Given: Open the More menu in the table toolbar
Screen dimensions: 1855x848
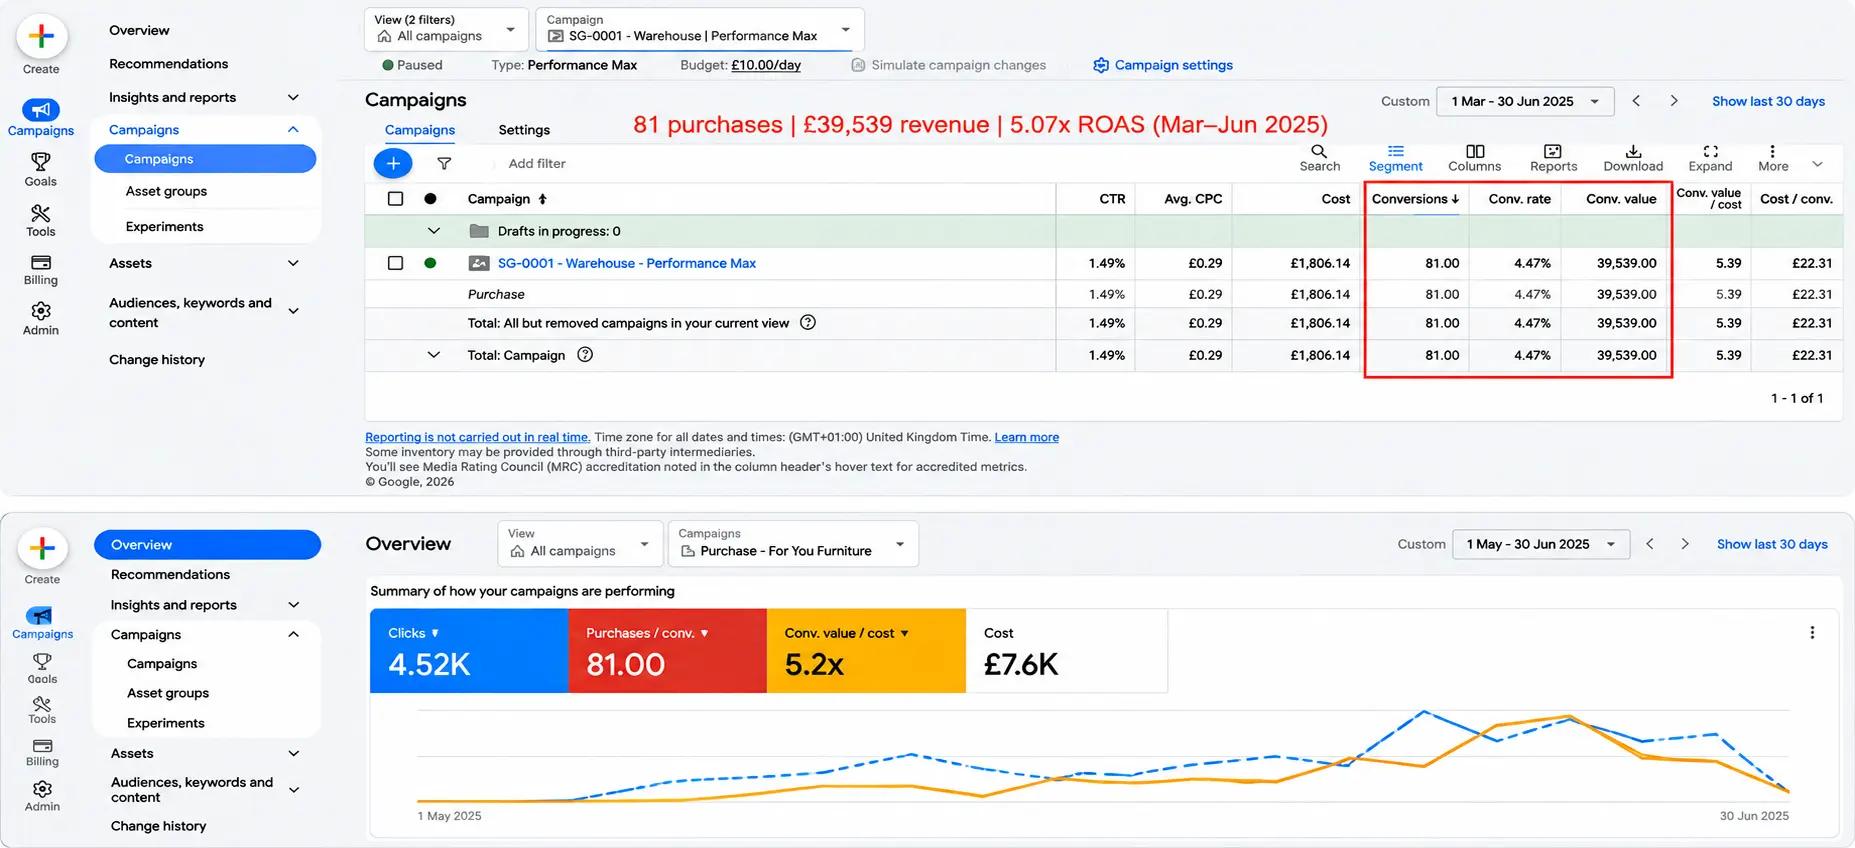Looking at the screenshot, I should click(x=1773, y=158).
